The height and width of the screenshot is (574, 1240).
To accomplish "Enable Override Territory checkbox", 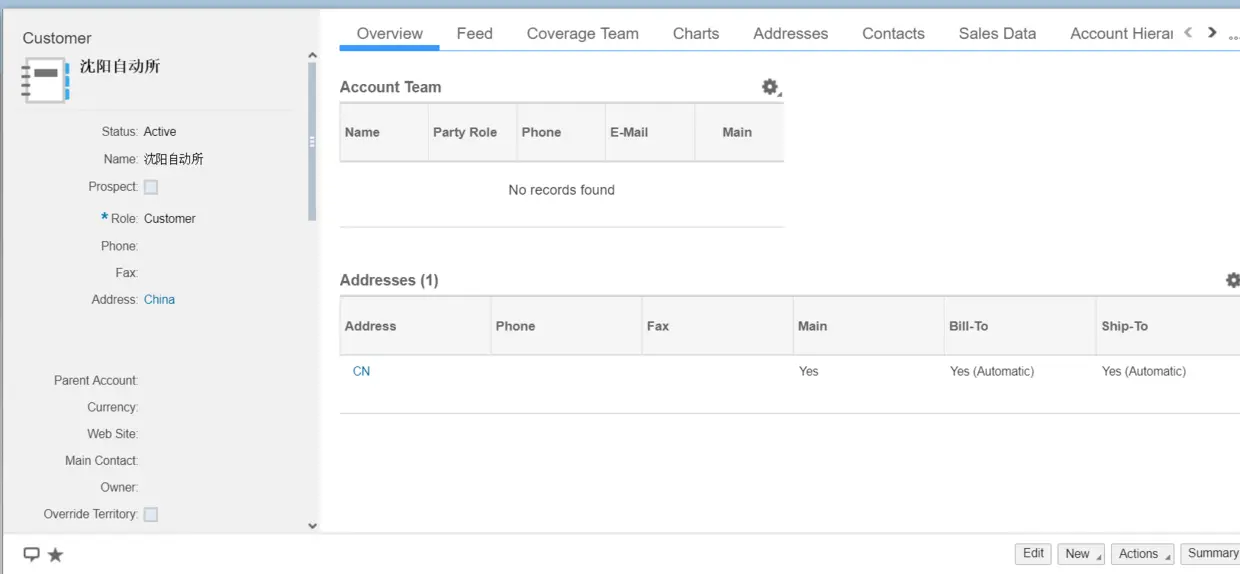I will [x=151, y=514].
